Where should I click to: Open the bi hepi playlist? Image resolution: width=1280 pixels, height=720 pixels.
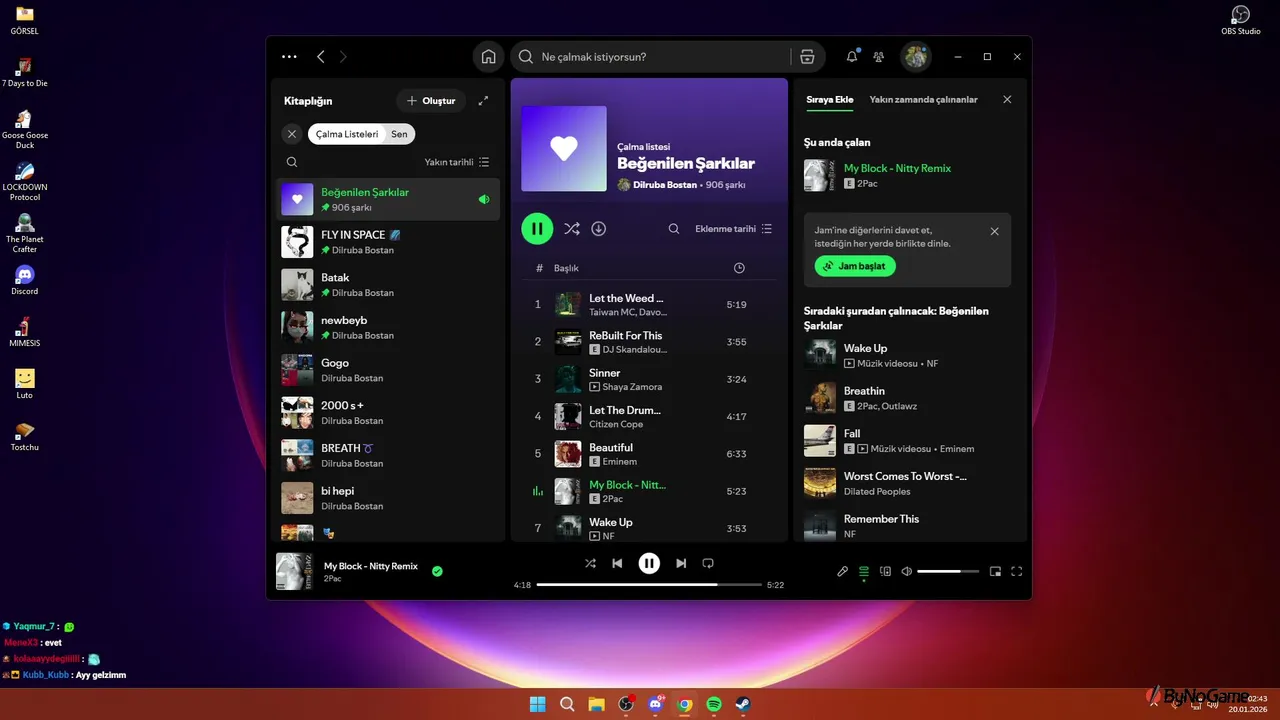pos(388,498)
